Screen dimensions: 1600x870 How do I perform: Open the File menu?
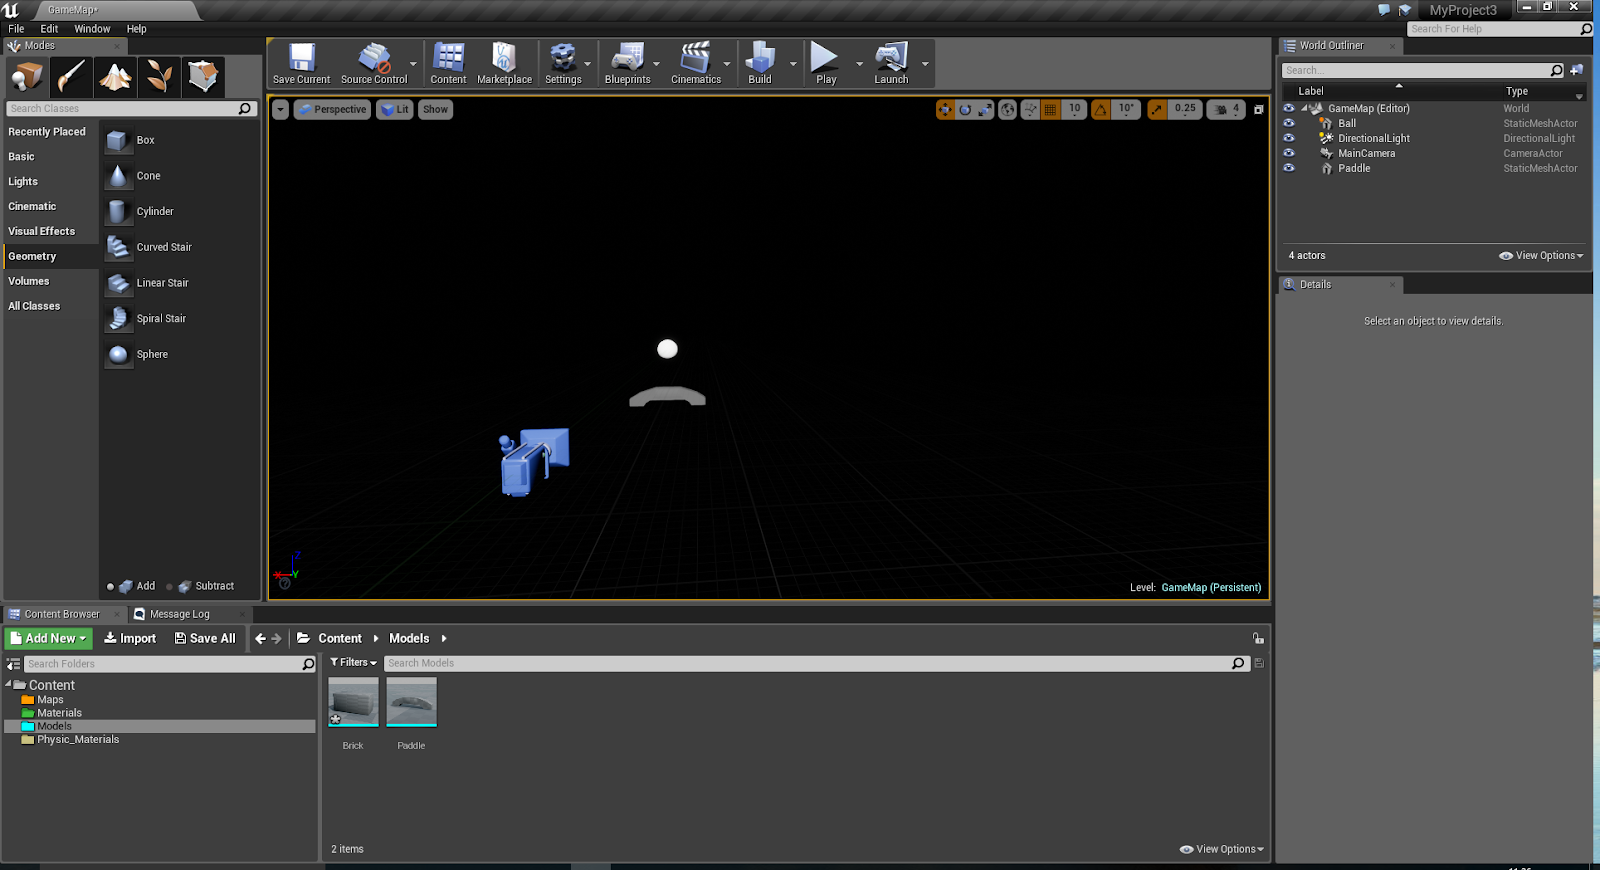[x=16, y=29]
